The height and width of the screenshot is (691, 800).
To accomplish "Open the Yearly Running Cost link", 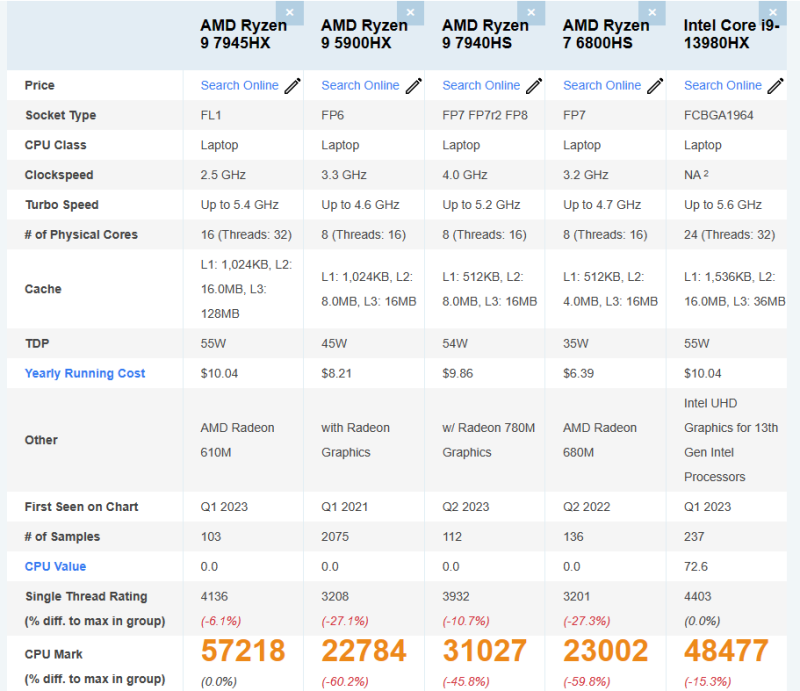I will (x=85, y=374).
